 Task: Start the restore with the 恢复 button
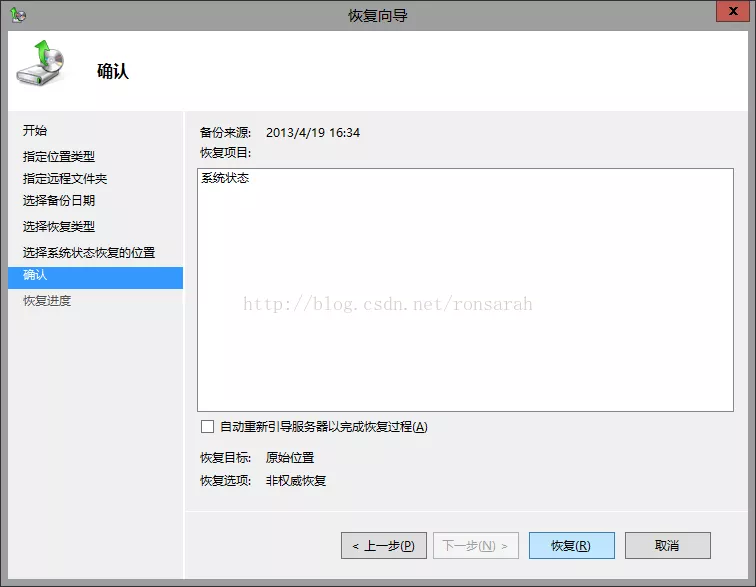[571, 546]
